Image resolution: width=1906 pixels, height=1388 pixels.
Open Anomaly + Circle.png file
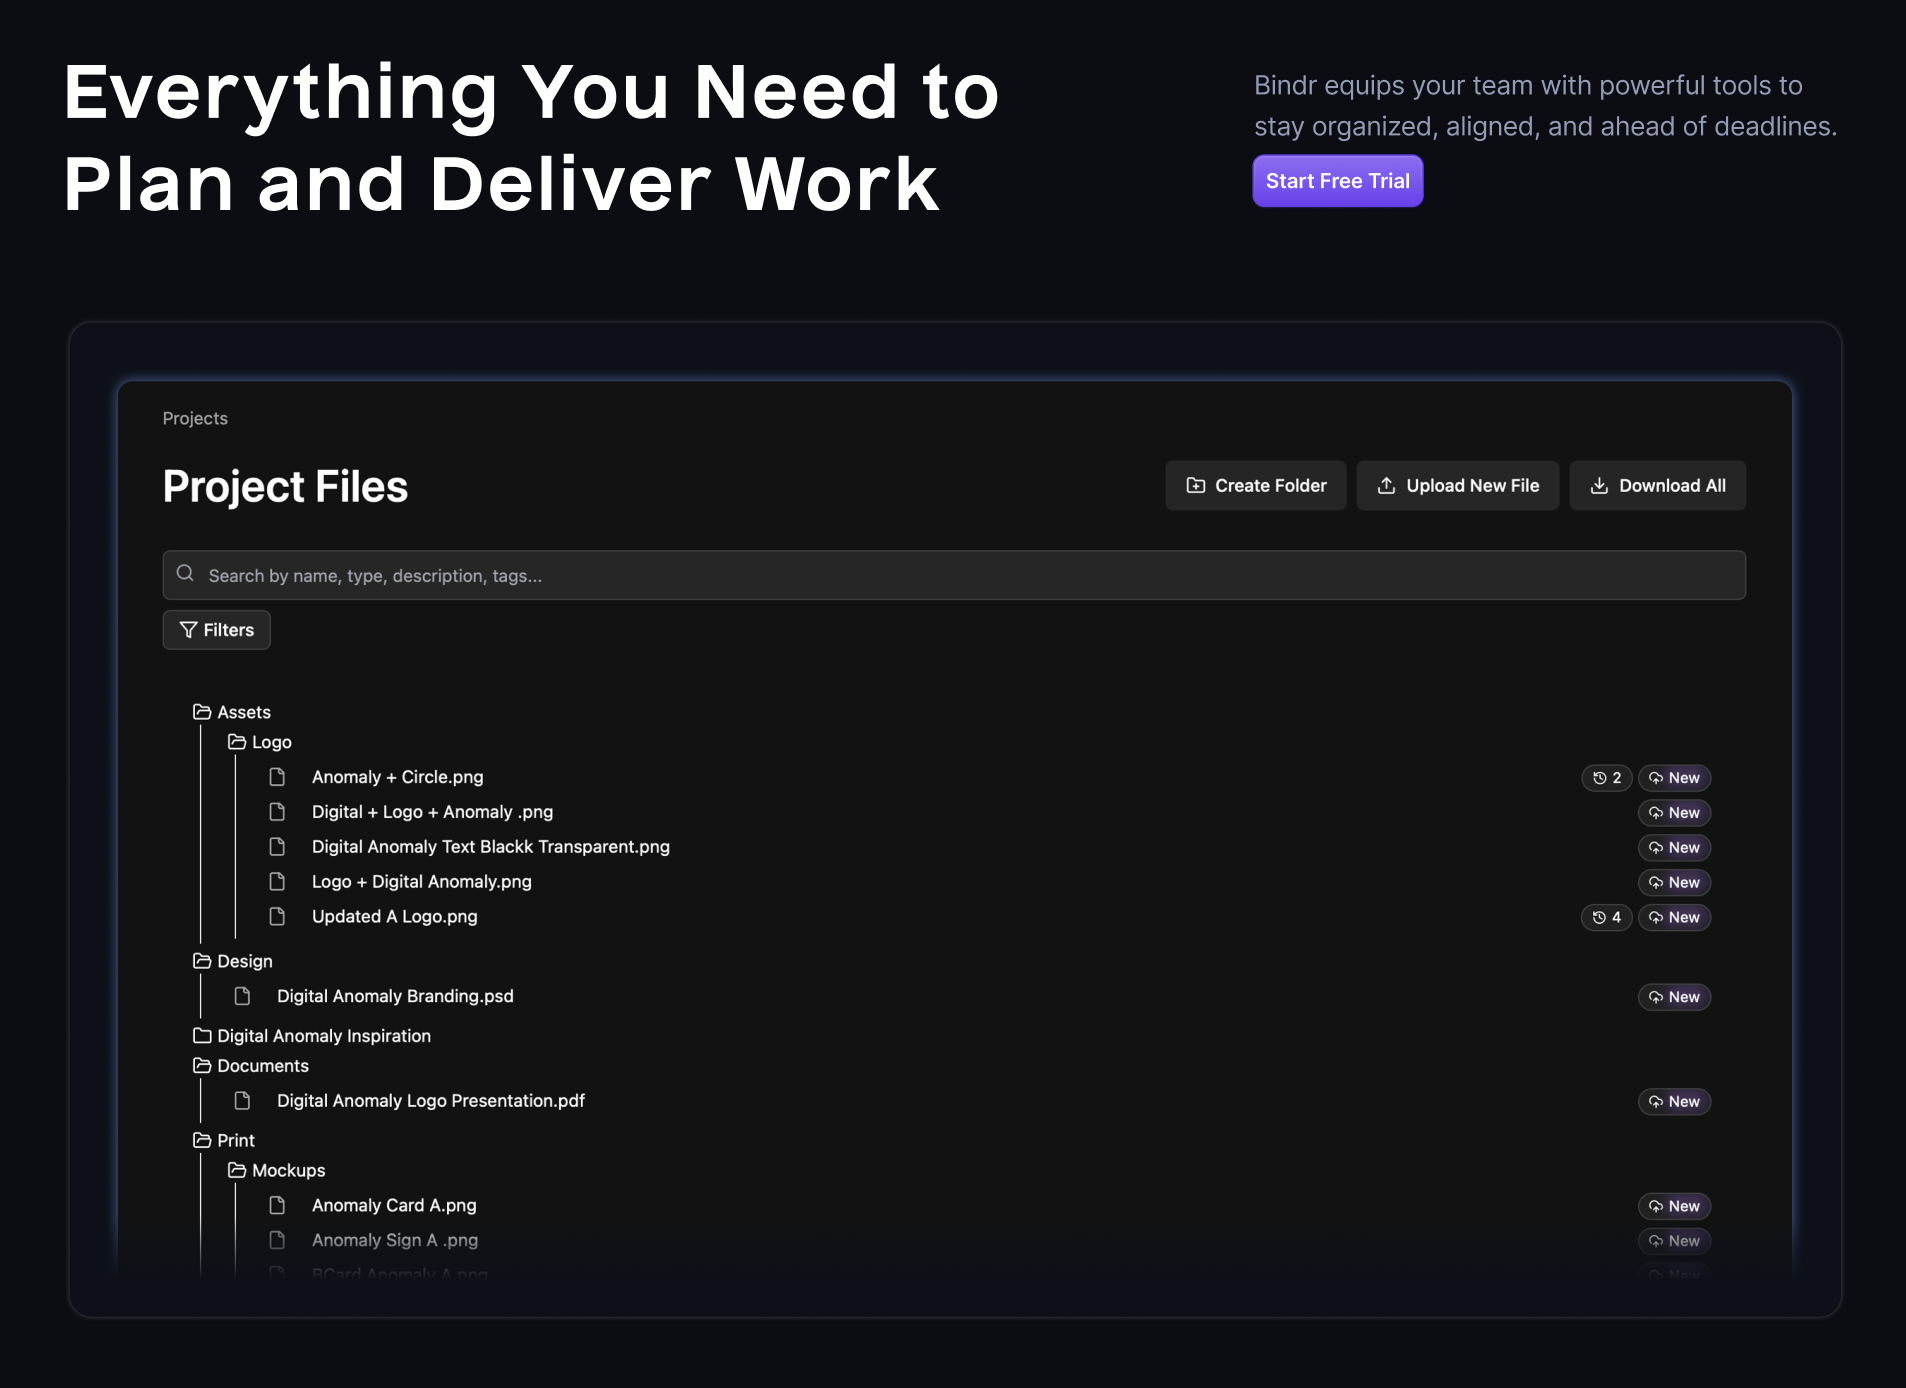pos(398,777)
